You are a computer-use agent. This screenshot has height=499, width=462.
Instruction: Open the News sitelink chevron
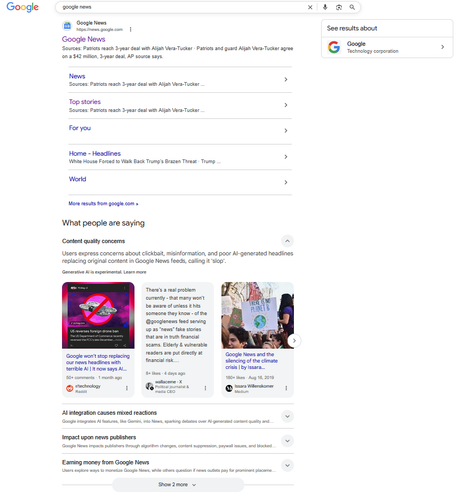point(286,80)
